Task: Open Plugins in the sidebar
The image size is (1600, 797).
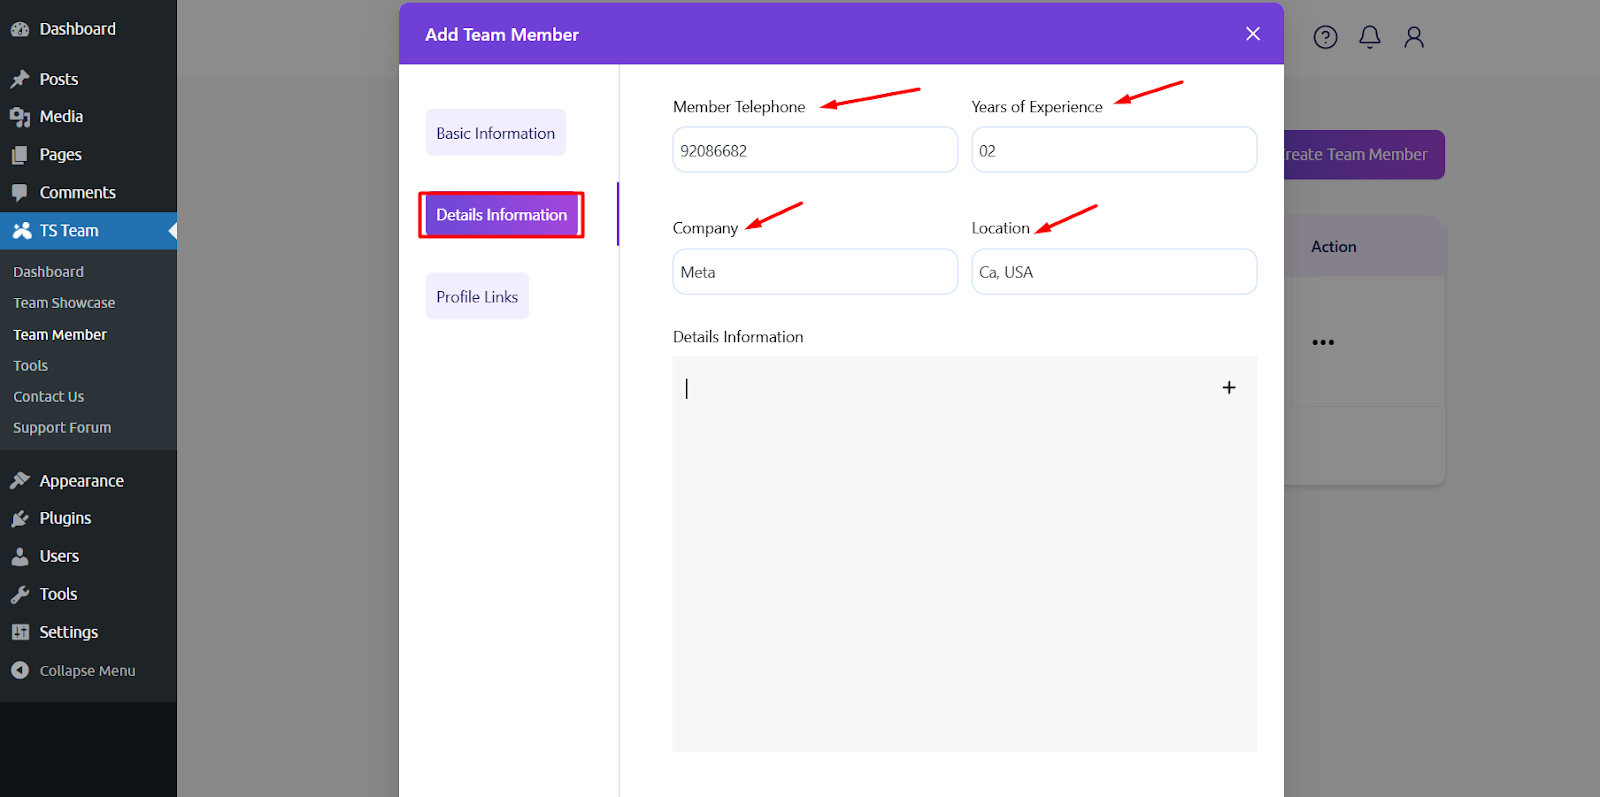Action: tap(65, 518)
